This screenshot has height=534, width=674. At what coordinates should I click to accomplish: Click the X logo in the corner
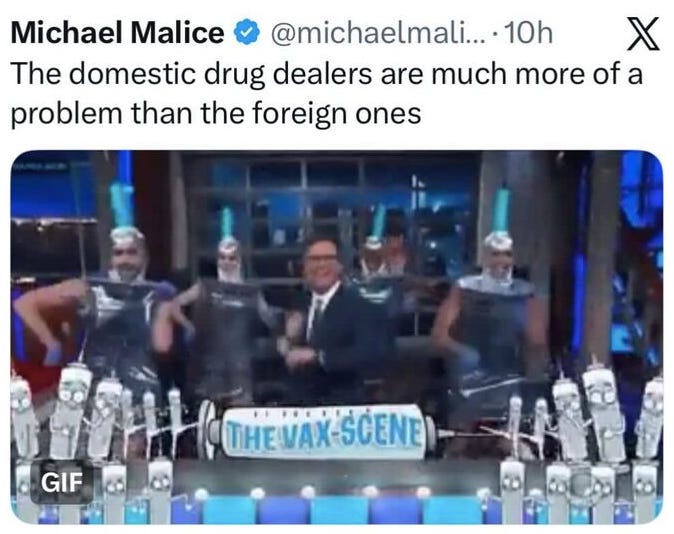642,34
